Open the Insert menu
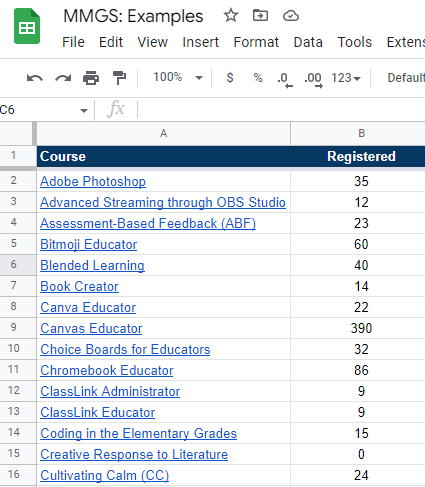425x487 pixels. click(201, 42)
